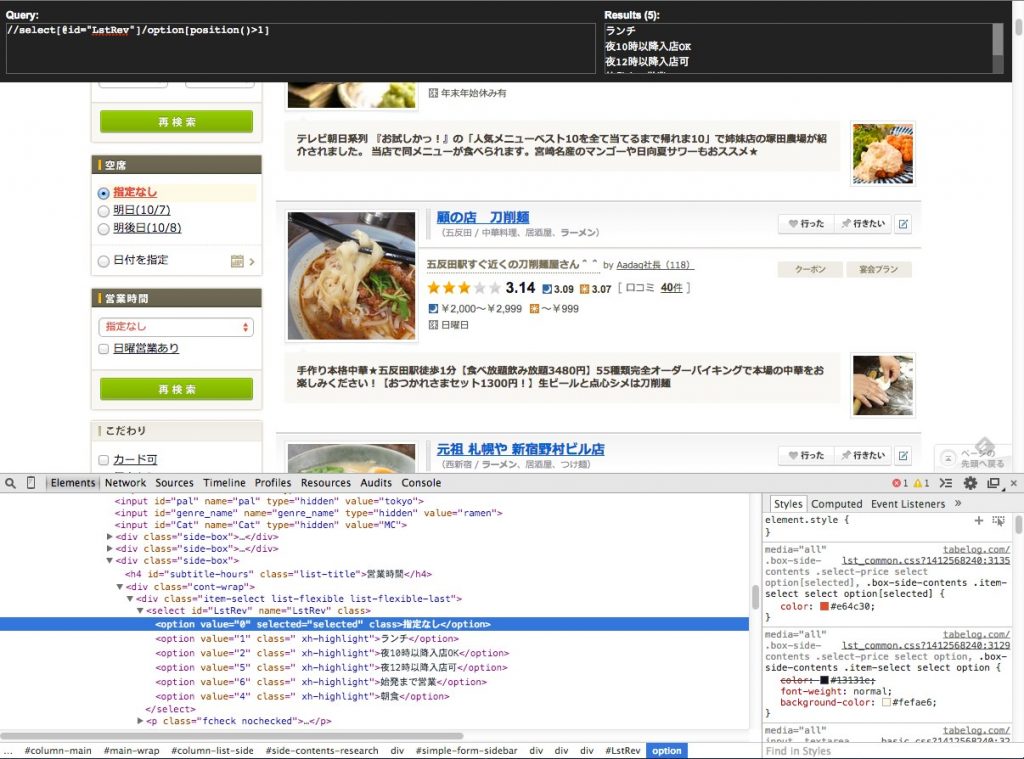The width and height of the screenshot is (1024, 759).
Task: Open the Sources tab
Action: click(x=174, y=483)
